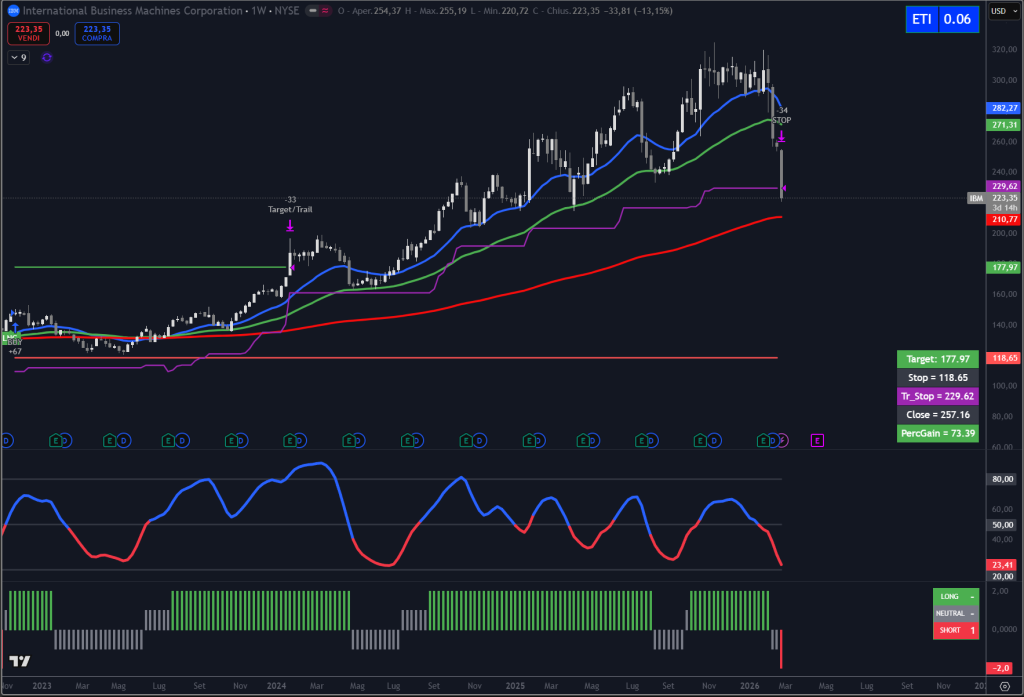Viewport: 1024px width, 697px height.
Task: Toggle the SHORT entry in the indicator legend
Action: point(952,630)
